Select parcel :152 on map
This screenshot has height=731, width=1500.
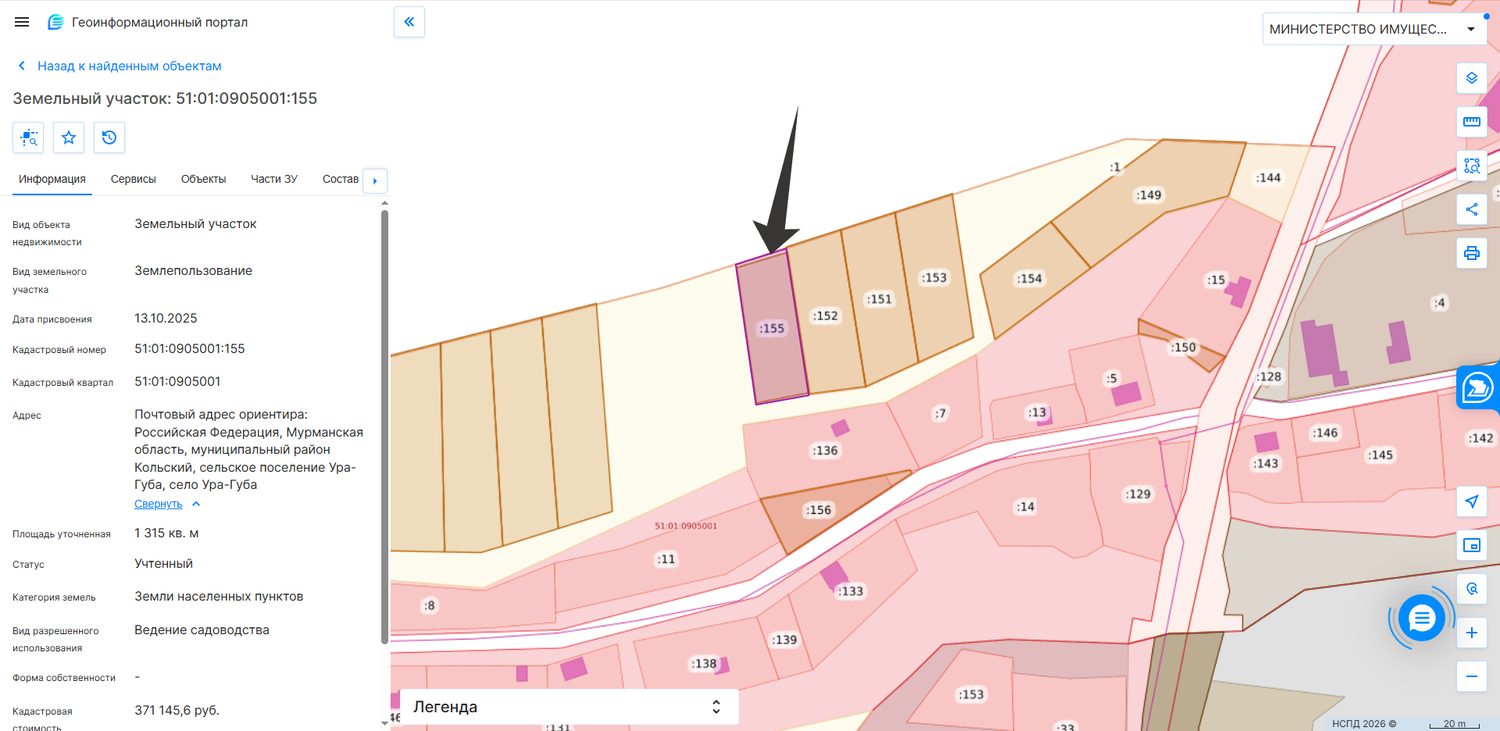pyautogui.click(x=826, y=316)
